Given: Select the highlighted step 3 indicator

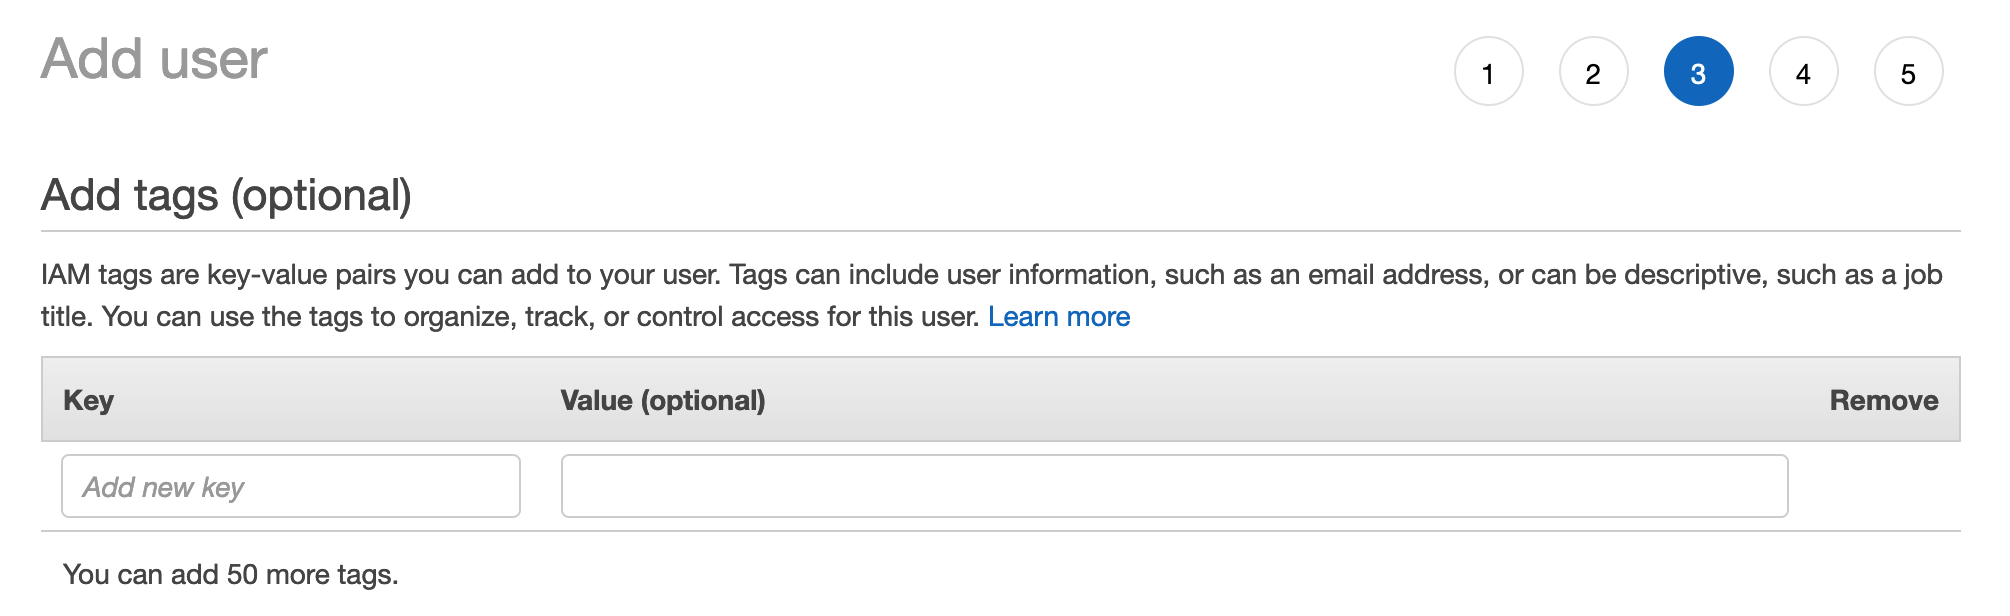Looking at the screenshot, I should click(1698, 72).
